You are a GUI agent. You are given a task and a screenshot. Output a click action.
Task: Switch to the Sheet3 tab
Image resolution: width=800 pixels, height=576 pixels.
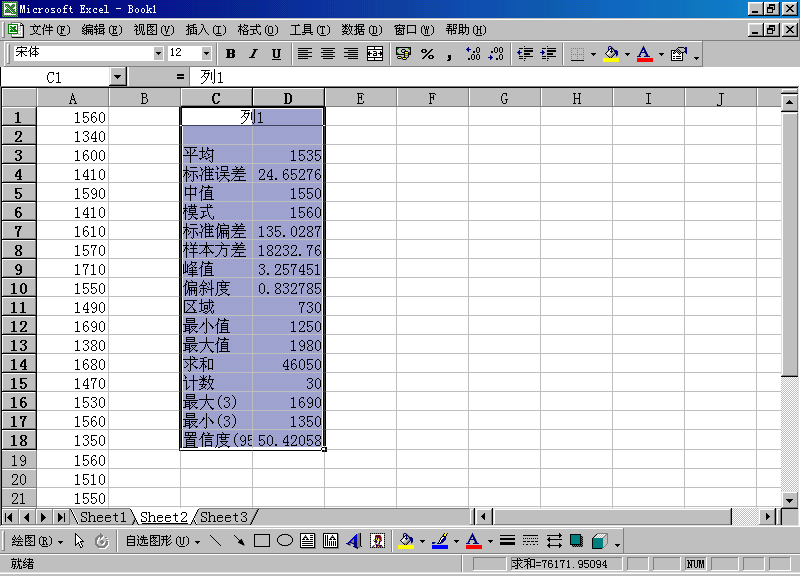coord(223,517)
